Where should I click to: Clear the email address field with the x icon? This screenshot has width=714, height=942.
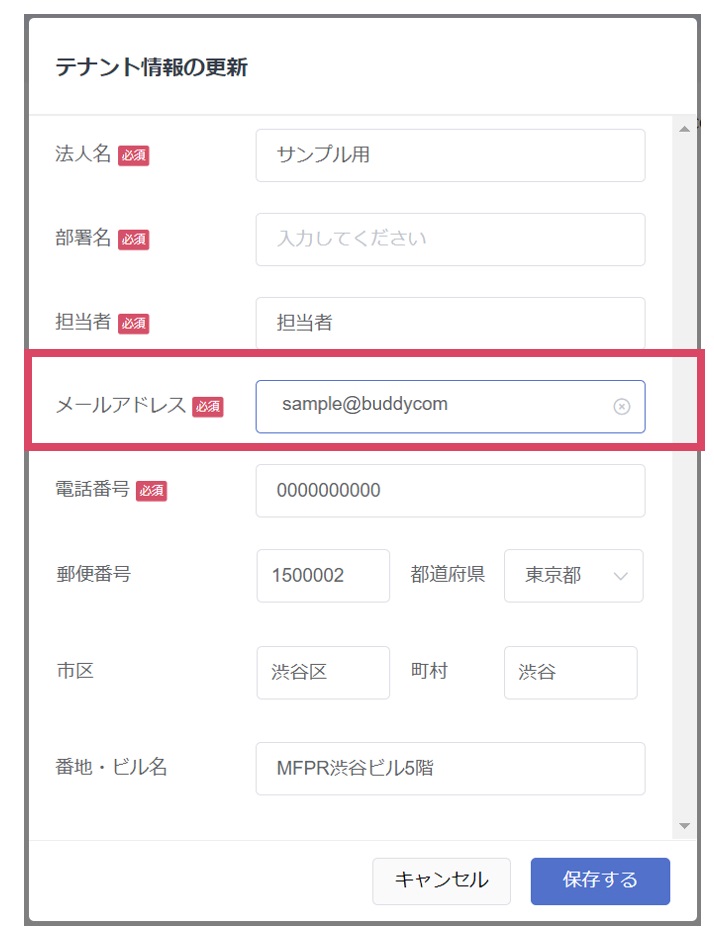[621, 406]
